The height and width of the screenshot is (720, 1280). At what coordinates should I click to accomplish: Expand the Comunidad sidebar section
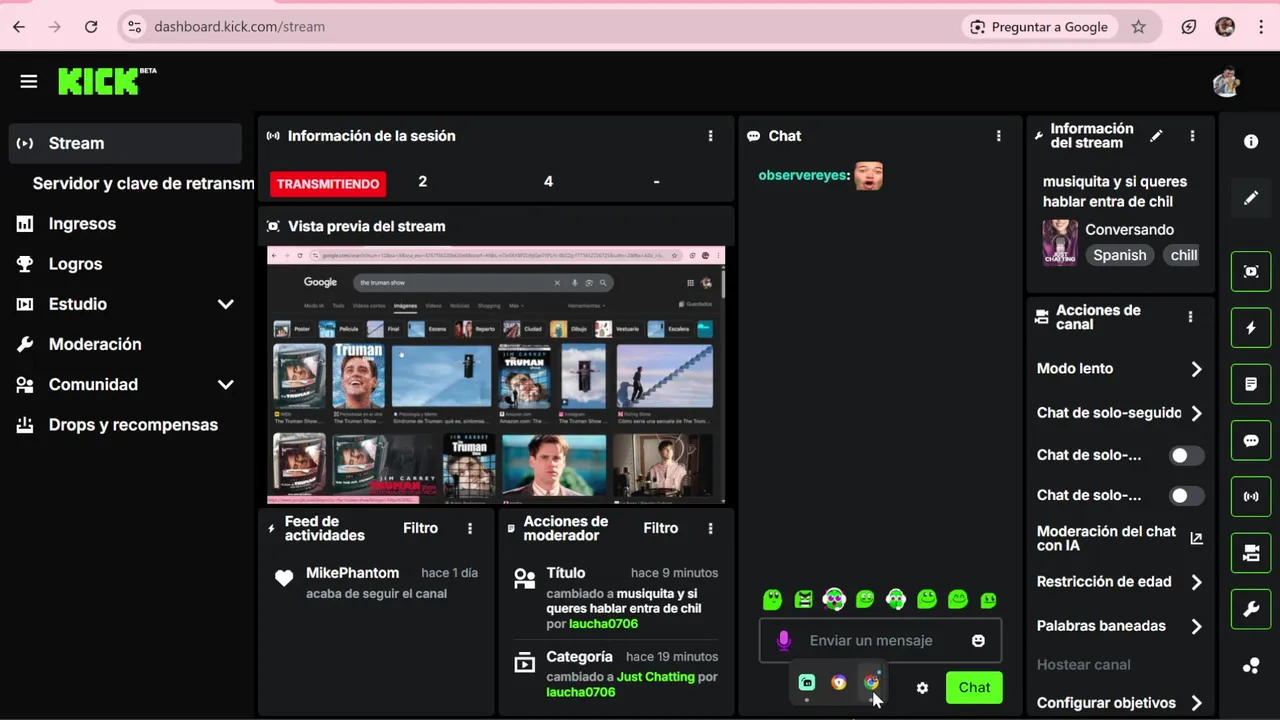click(226, 384)
